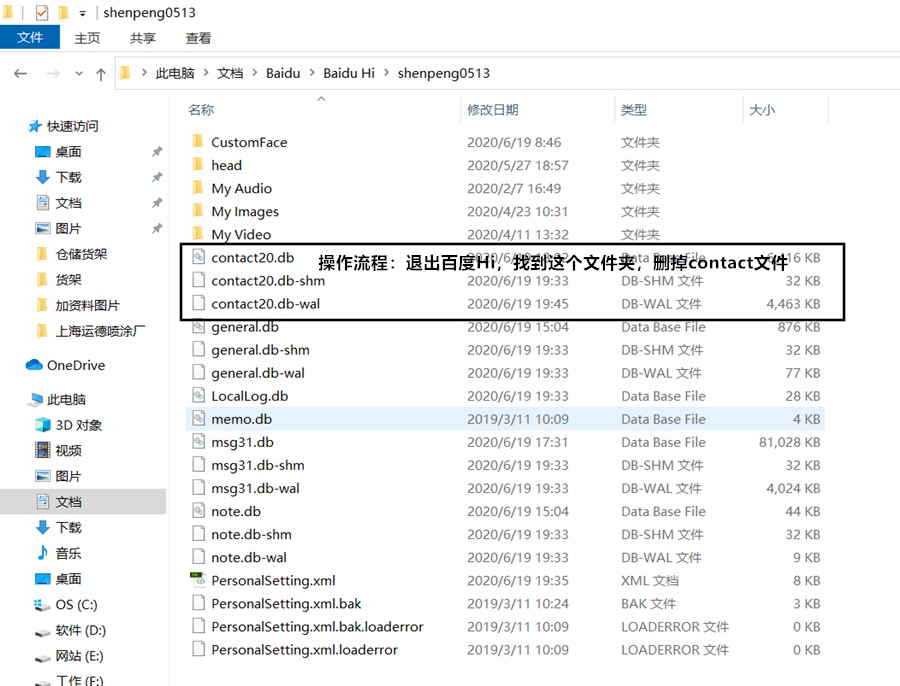Viewport: 900px width, 686px height.
Task: Click the contact20.db file icon
Action: click(x=198, y=257)
